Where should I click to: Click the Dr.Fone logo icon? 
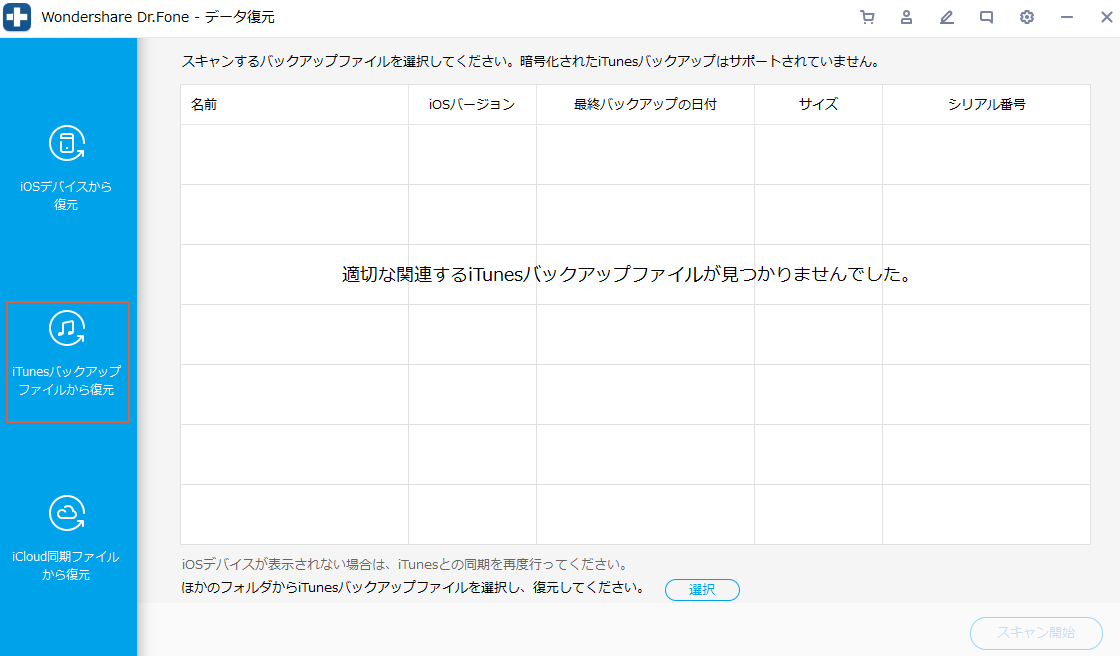tap(17, 17)
